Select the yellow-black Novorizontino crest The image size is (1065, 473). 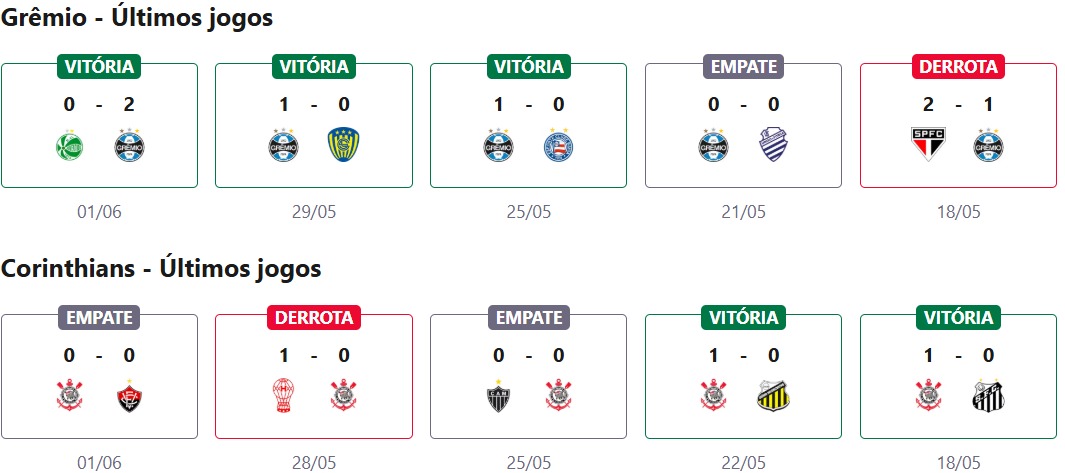(x=773, y=397)
